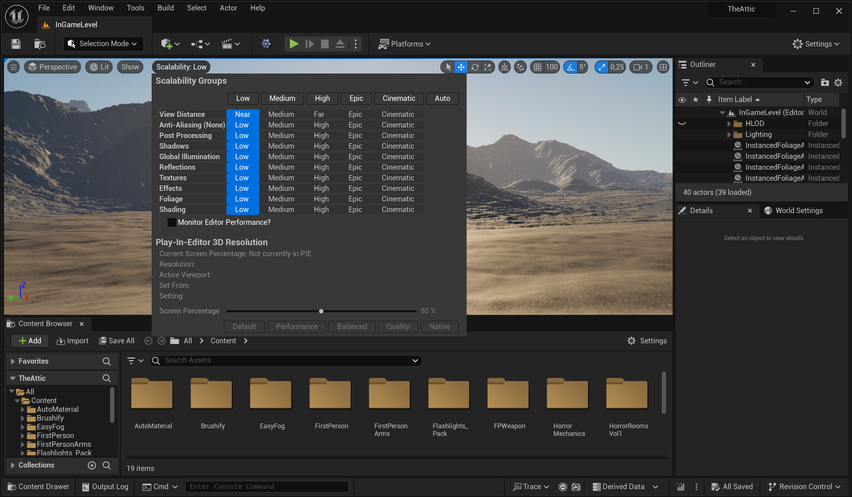Open the Tools menu
852x497 pixels.
click(135, 8)
